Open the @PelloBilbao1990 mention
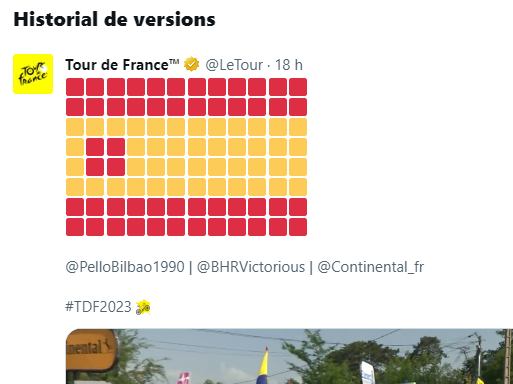This screenshot has width=513, height=384. point(125,267)
